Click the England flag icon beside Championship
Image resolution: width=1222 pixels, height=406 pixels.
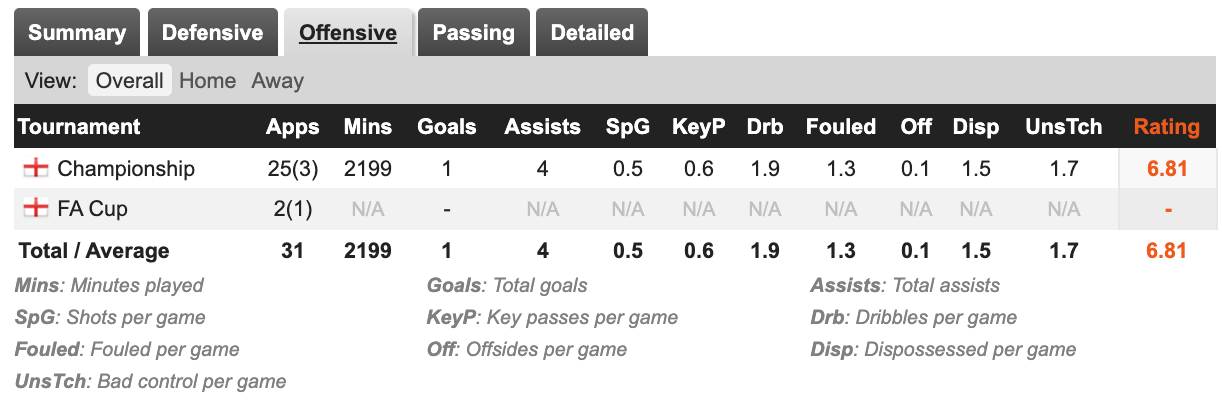coord(35,168)
